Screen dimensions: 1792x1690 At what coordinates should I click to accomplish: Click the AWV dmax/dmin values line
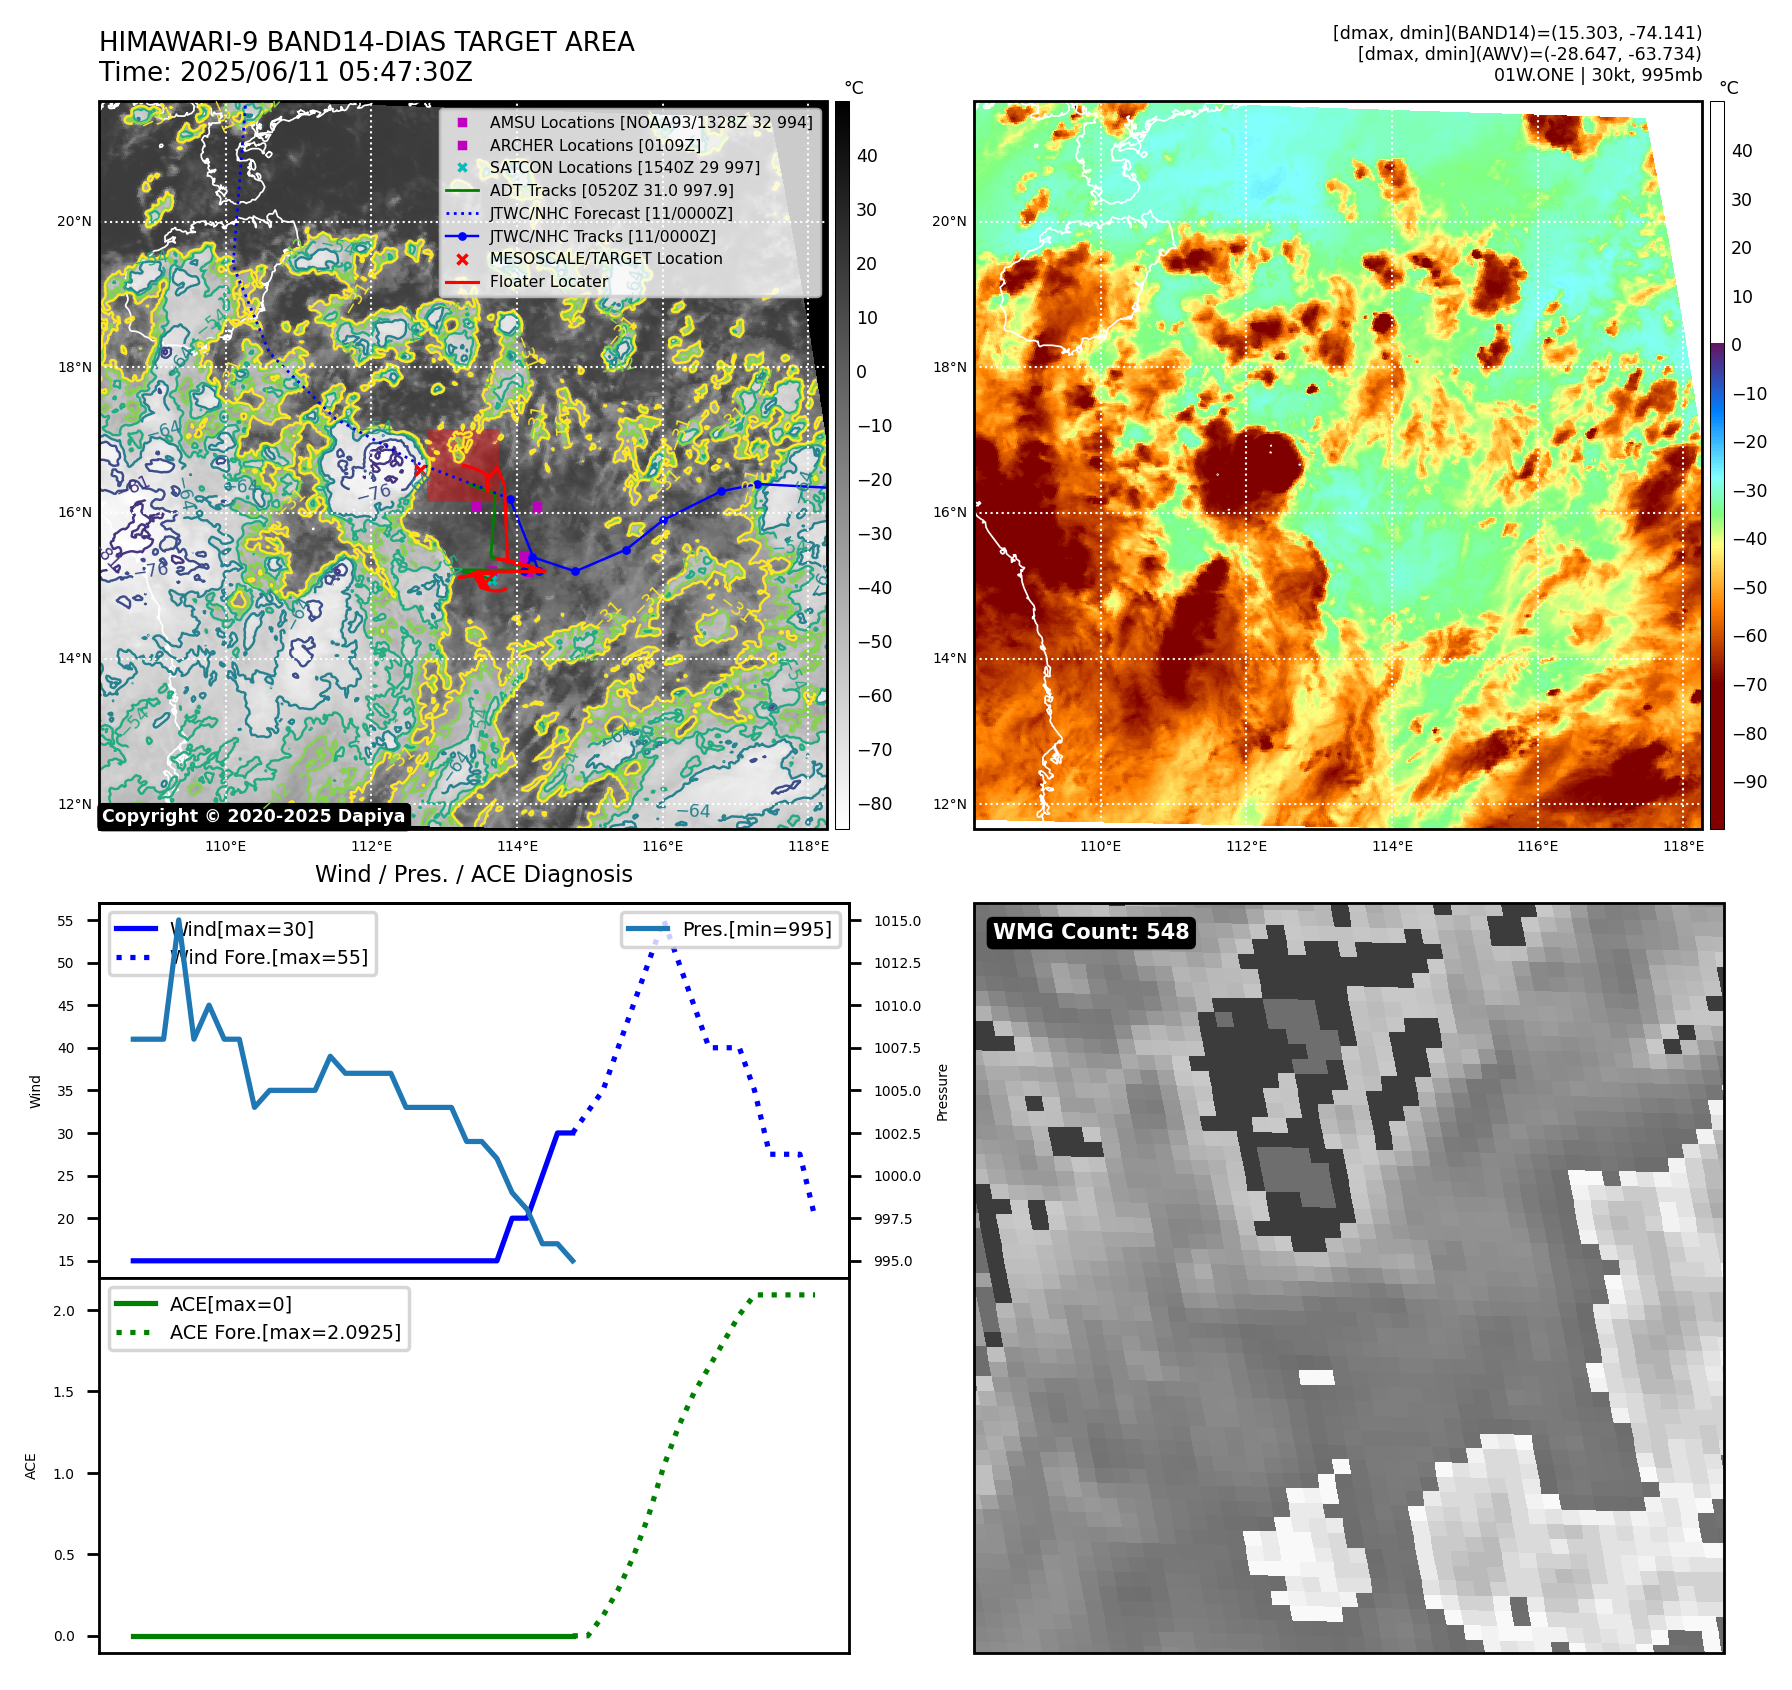coord(1529,54)
